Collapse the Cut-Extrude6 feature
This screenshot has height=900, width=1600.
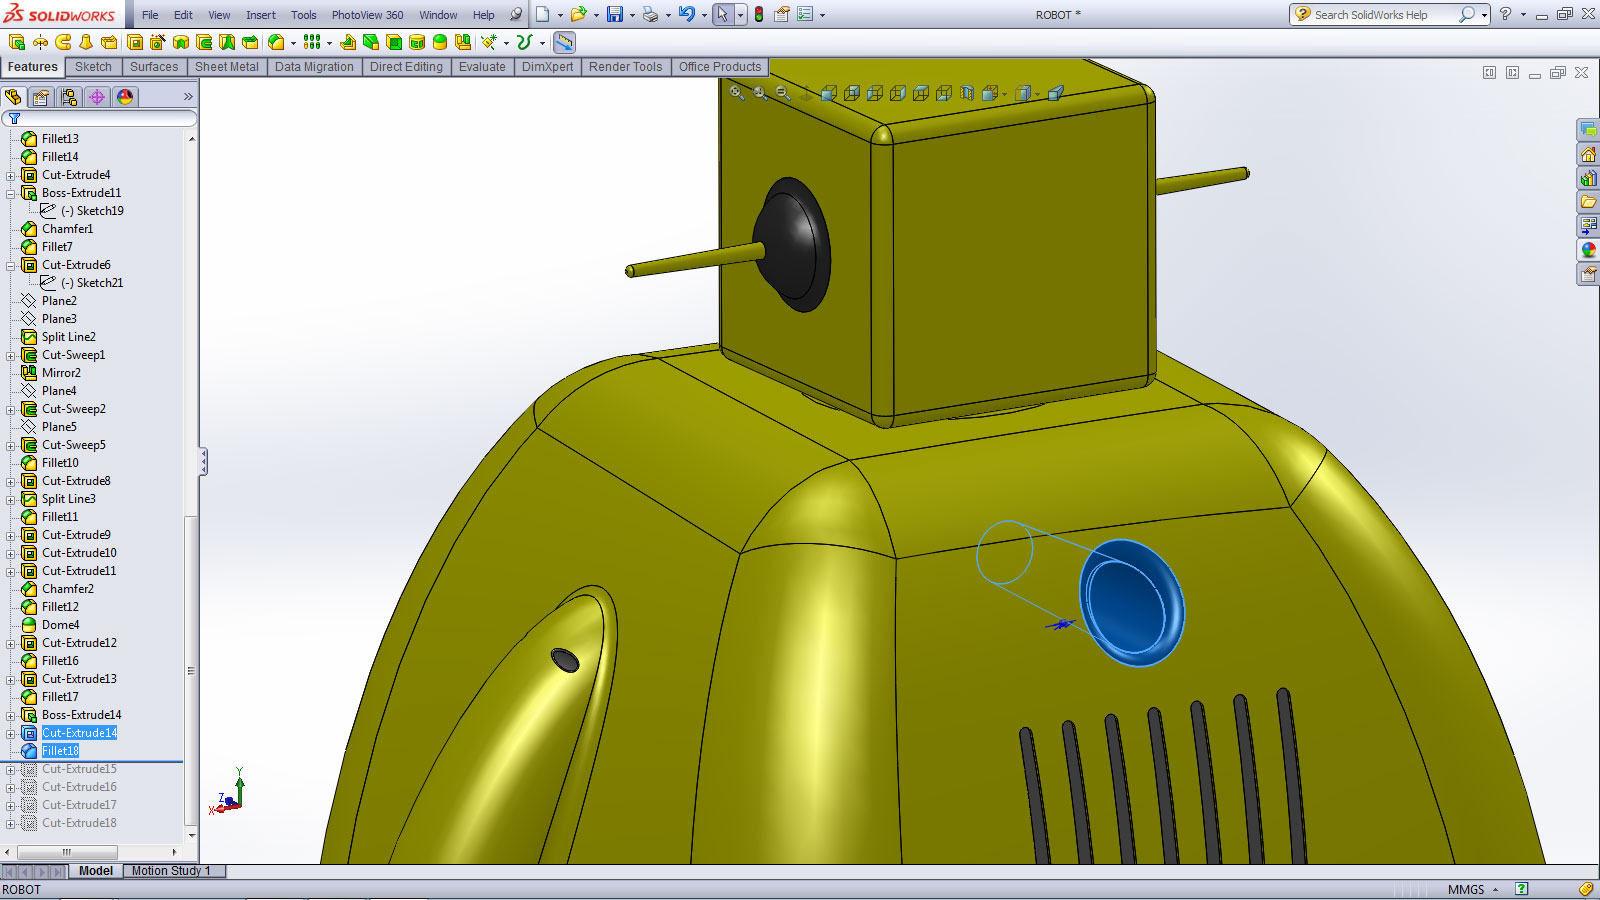tap(11, 265)
